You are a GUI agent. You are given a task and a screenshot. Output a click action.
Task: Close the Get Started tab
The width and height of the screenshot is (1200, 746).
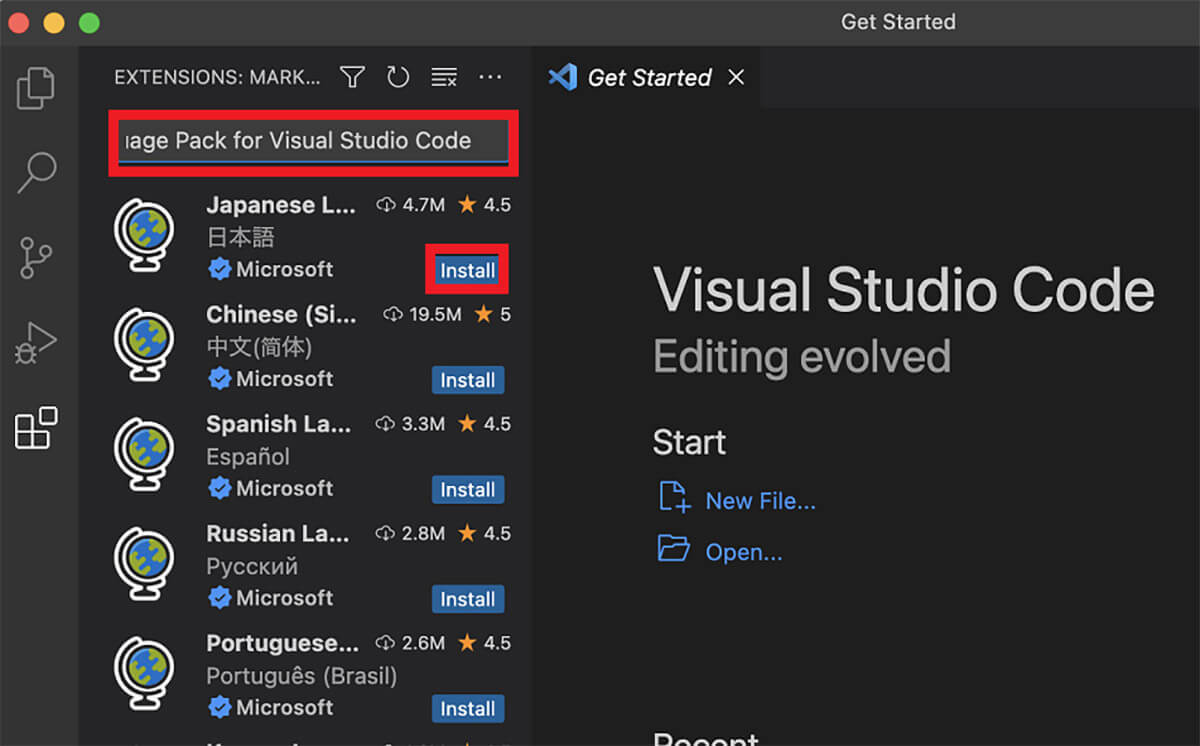tap(736, 77)
